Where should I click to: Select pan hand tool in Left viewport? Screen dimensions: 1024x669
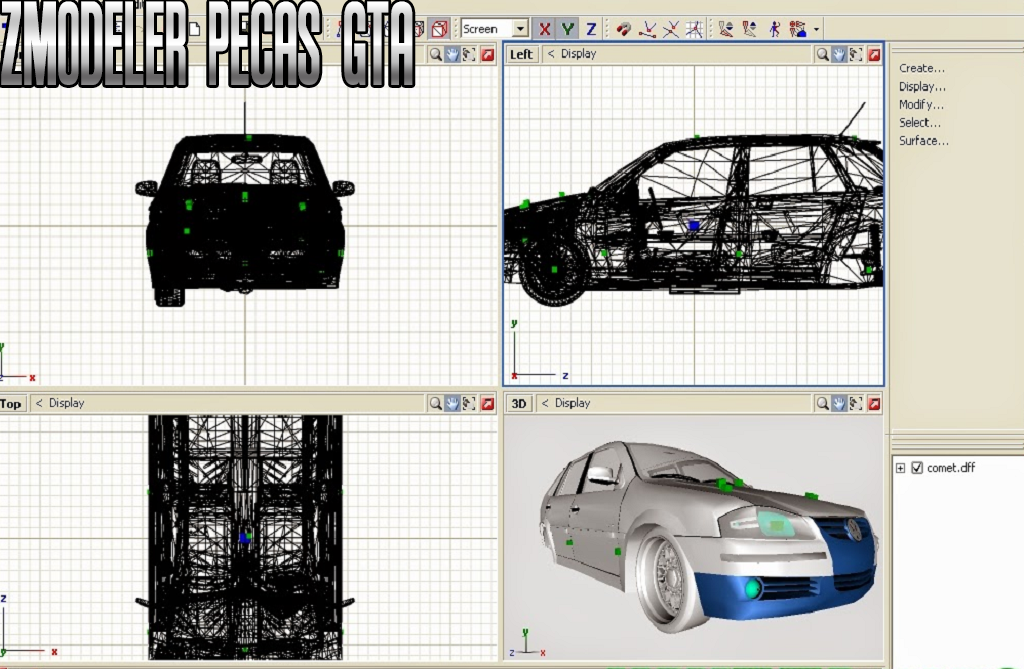tap(839, 55)
